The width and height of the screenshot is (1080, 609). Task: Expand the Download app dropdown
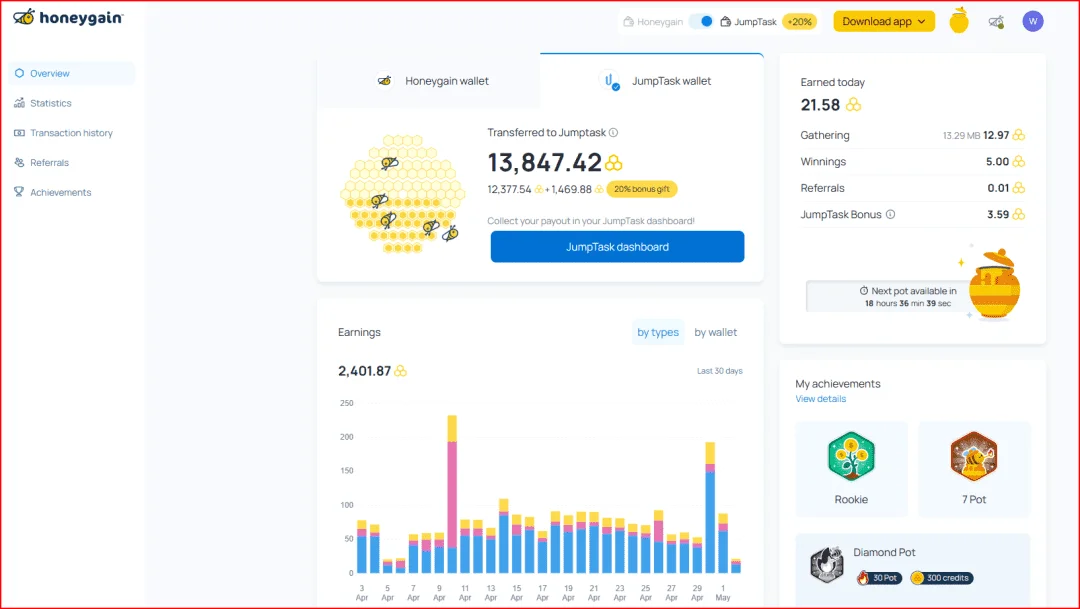click(884, 21)
